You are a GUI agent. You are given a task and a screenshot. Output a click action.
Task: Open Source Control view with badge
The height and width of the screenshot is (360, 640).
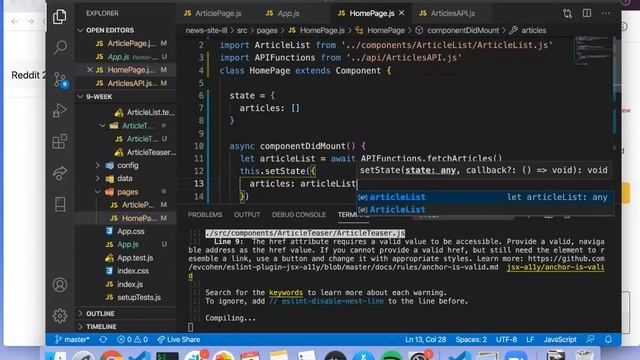[x=60, y=79]
